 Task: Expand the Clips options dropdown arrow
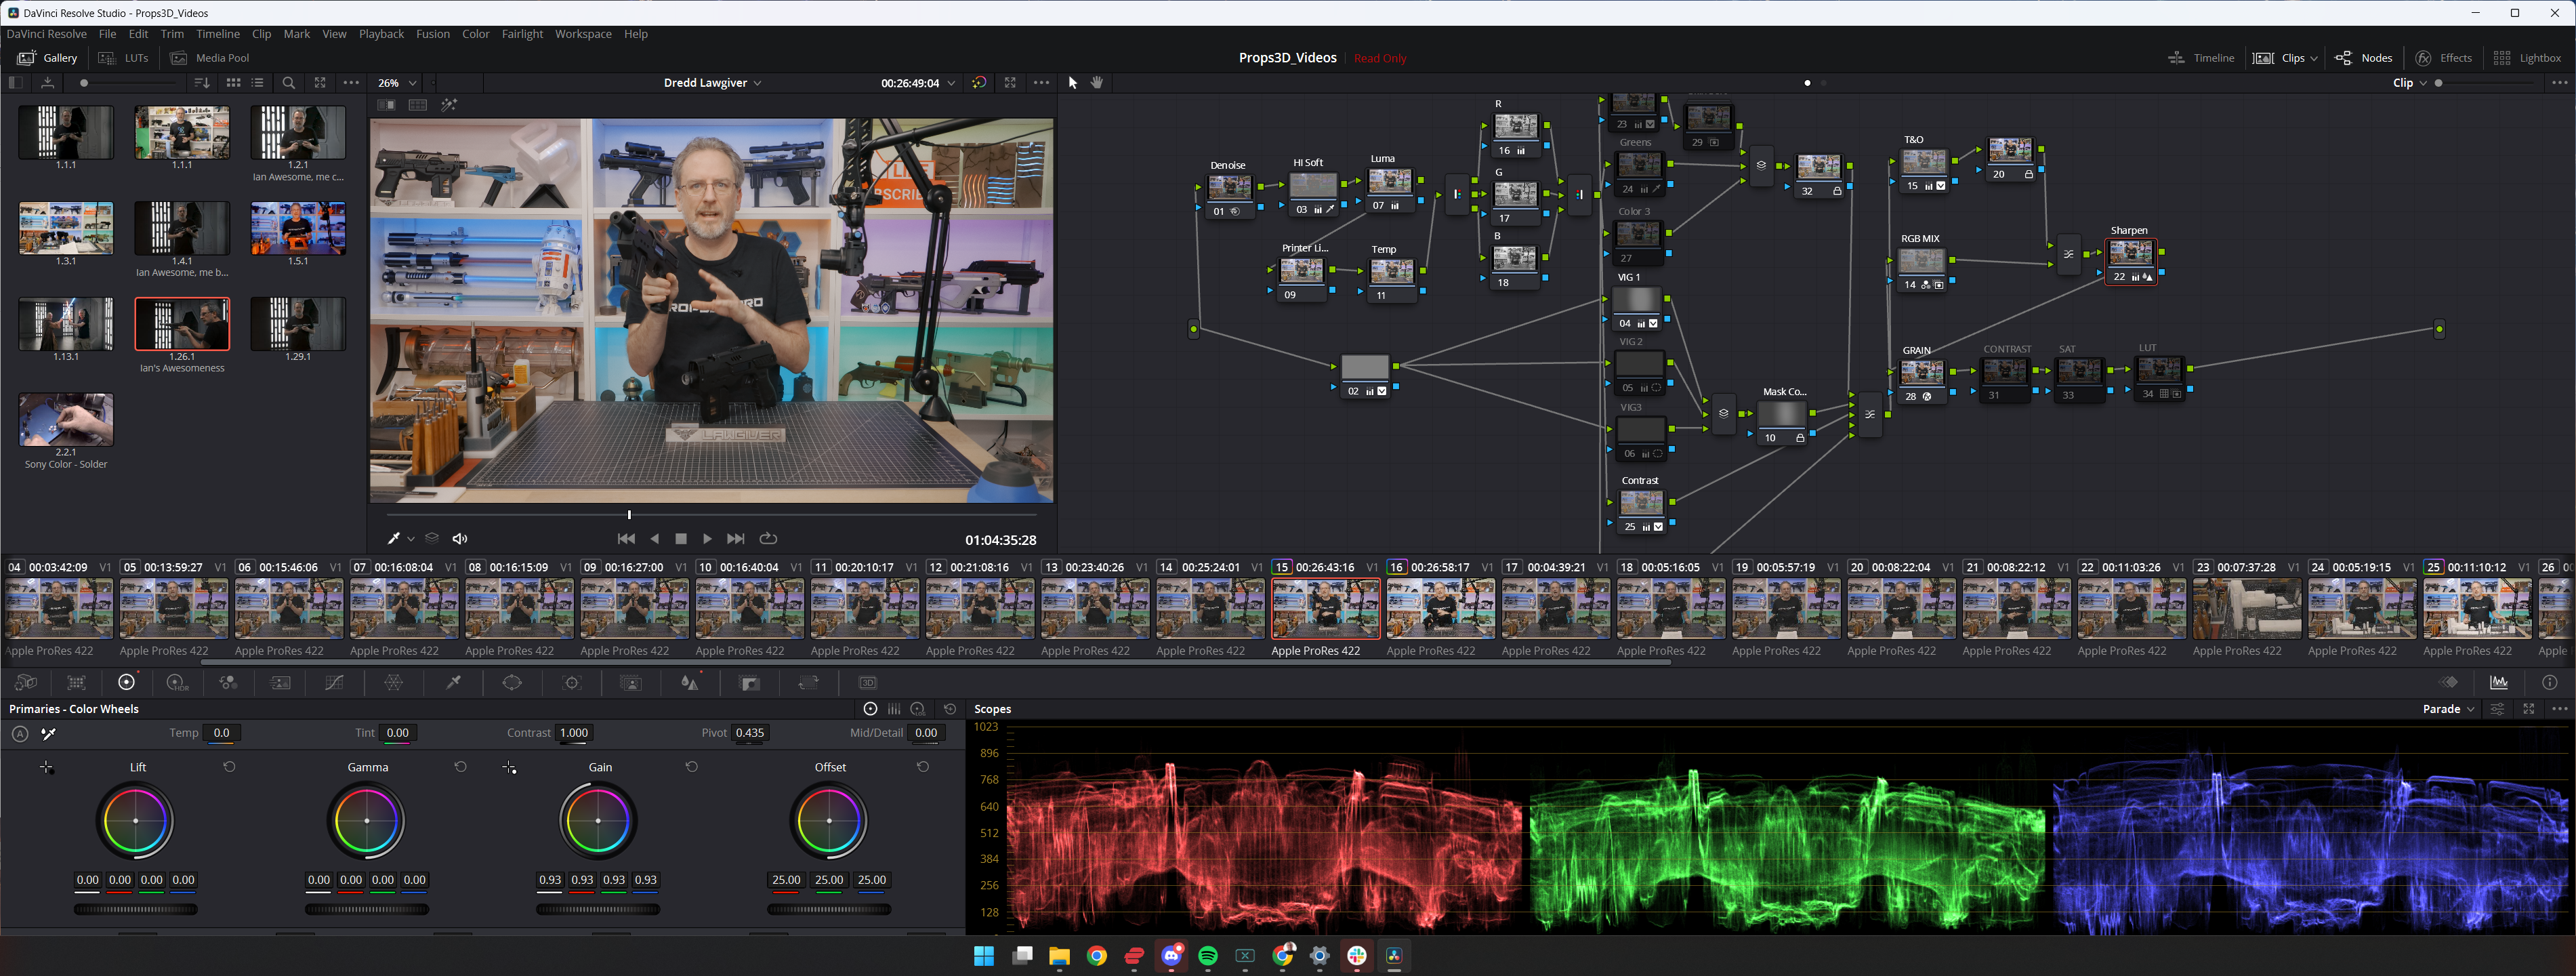tap(2313, 58)
